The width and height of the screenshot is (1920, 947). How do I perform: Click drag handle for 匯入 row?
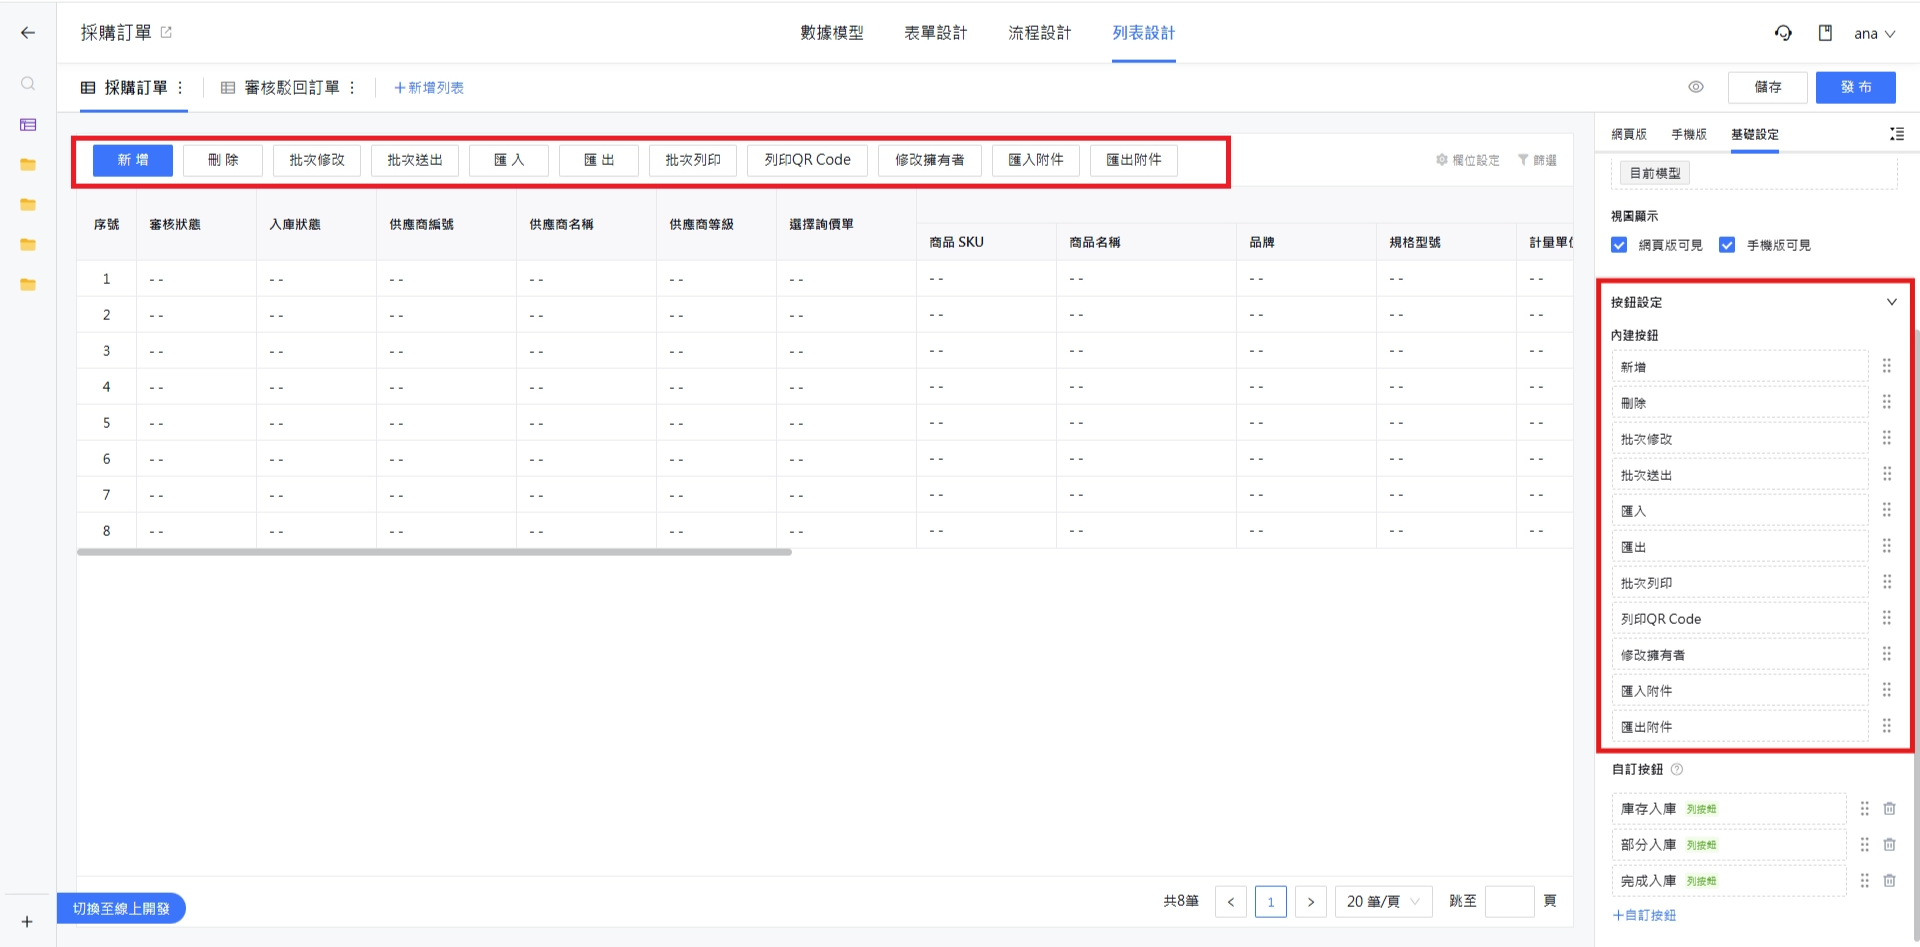[x=1887, y=510]
